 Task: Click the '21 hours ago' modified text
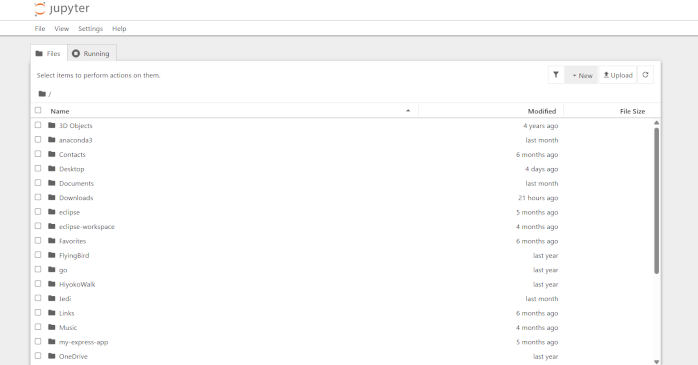point(538,198)
